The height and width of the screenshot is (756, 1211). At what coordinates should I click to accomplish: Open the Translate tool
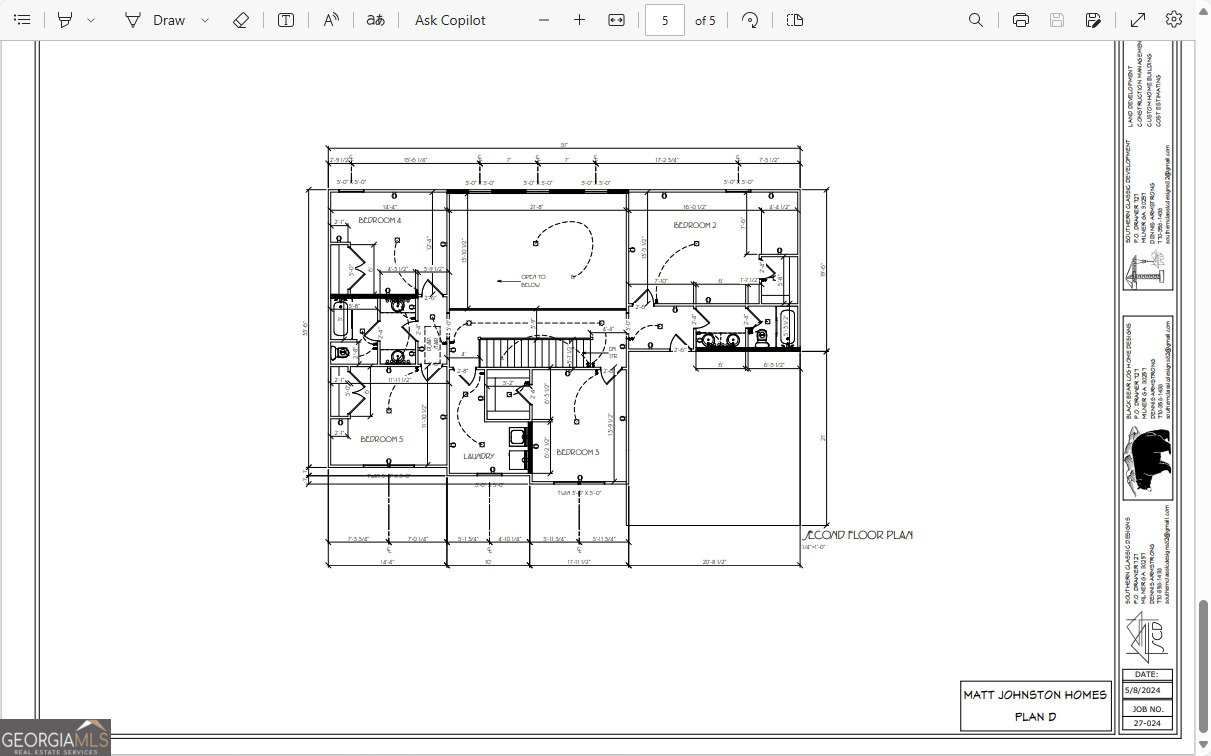tap(375, 20)
